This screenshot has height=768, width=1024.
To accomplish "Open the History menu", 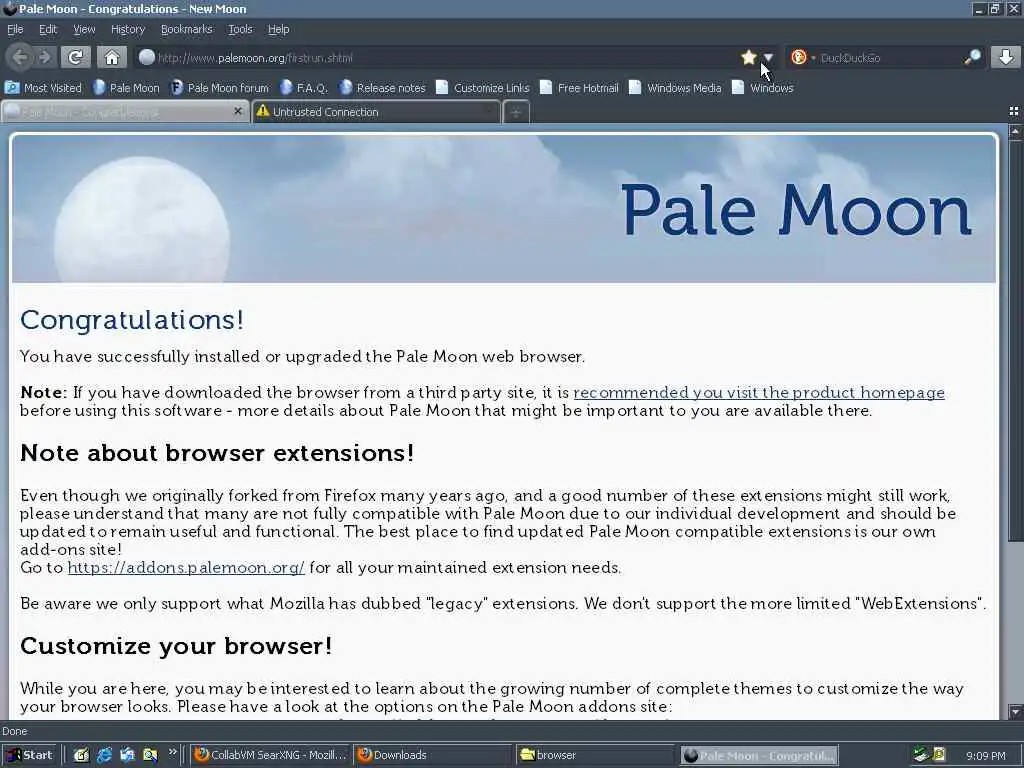I will (x=128, y=29).
